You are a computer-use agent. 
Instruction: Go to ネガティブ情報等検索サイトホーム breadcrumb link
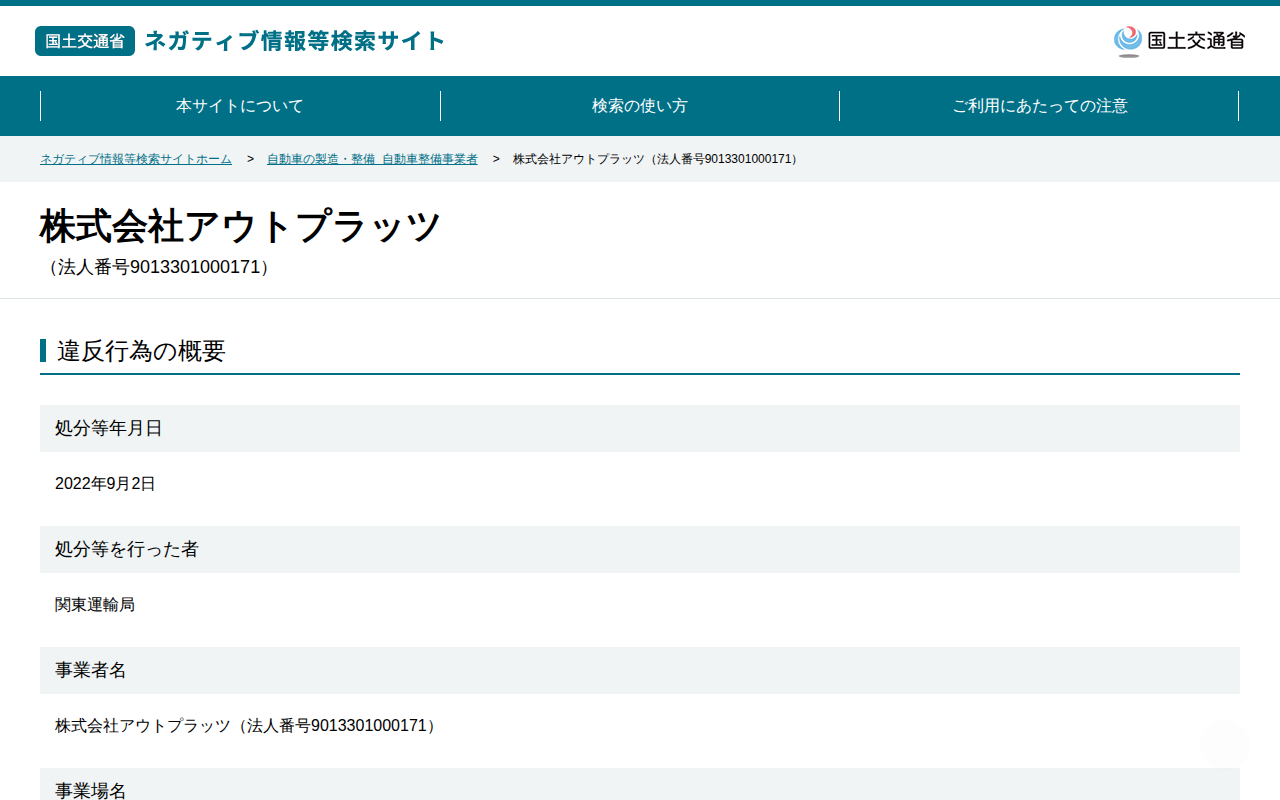(136, 159)
